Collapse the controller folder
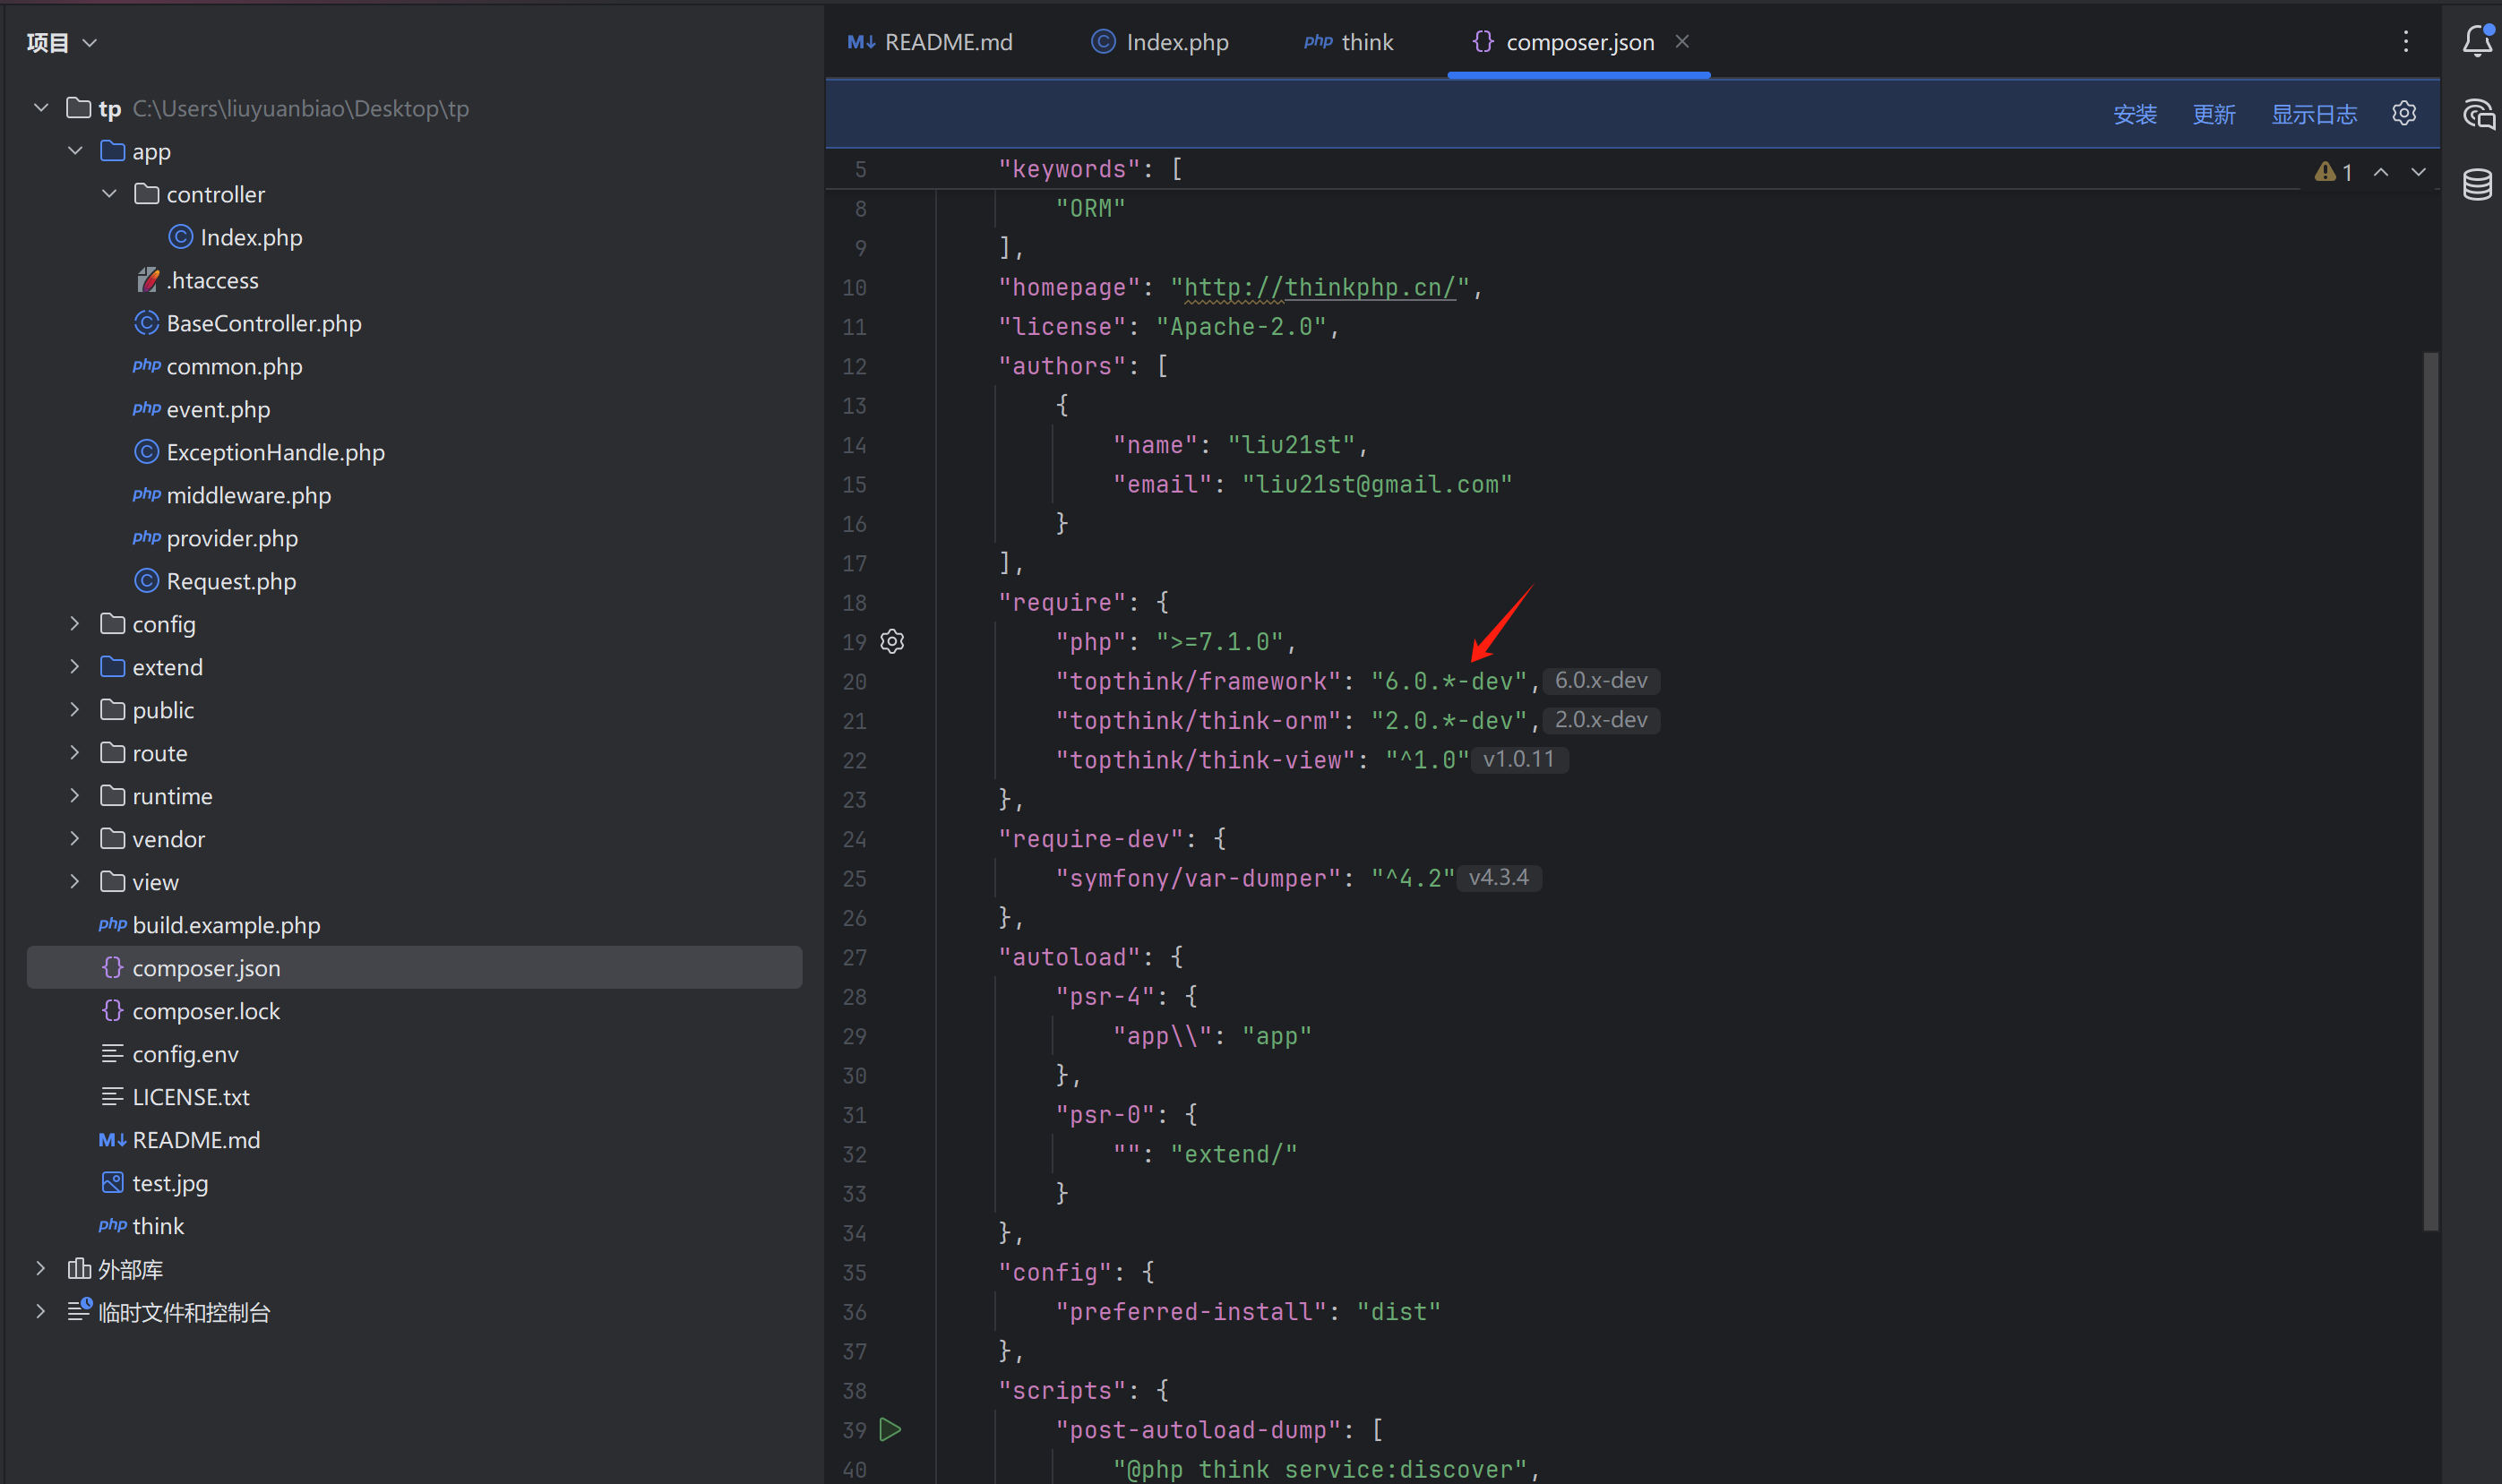 (109, 194)
